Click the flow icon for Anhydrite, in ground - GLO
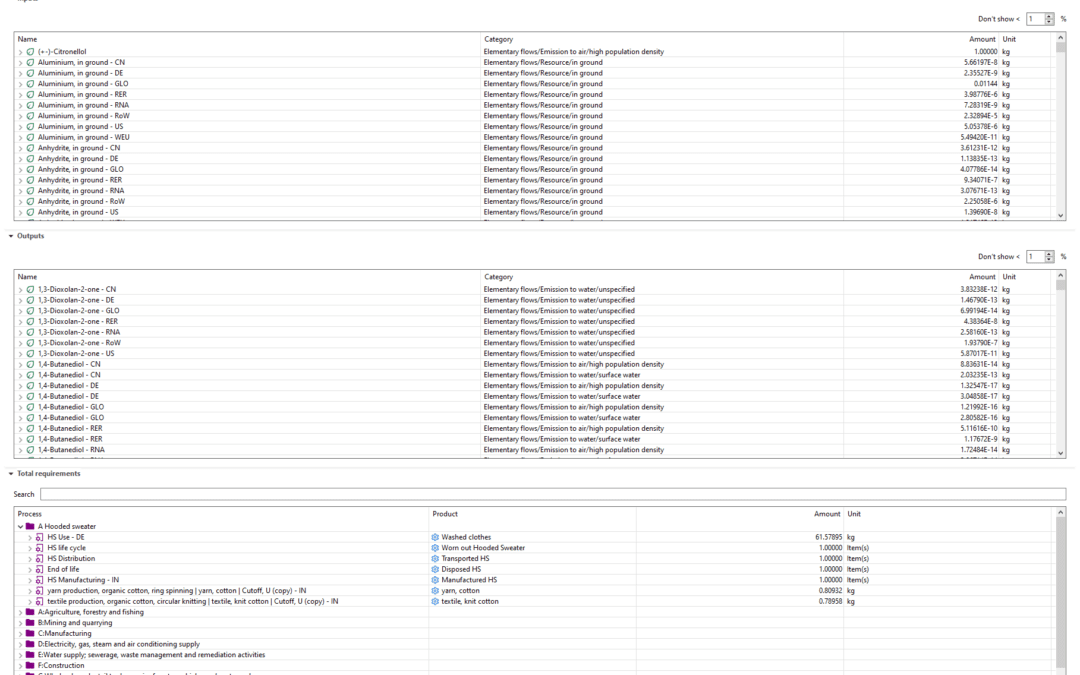Image resolution: width=1080 pixels, height=675 pixels. (x=31, y=170)
